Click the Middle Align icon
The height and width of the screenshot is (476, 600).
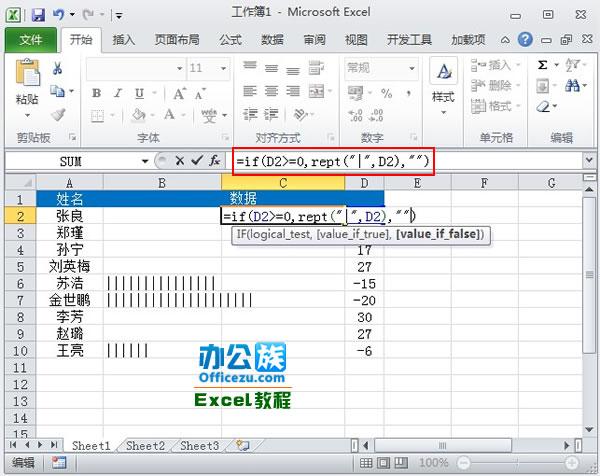[271, 68]
